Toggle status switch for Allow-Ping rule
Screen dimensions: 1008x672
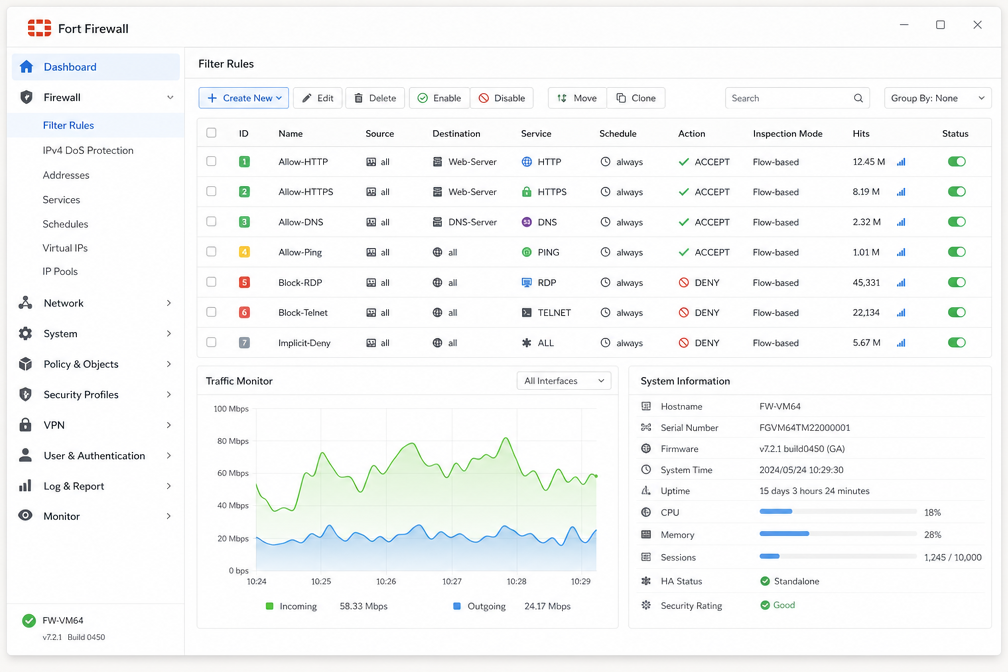(x=957, y=252)
